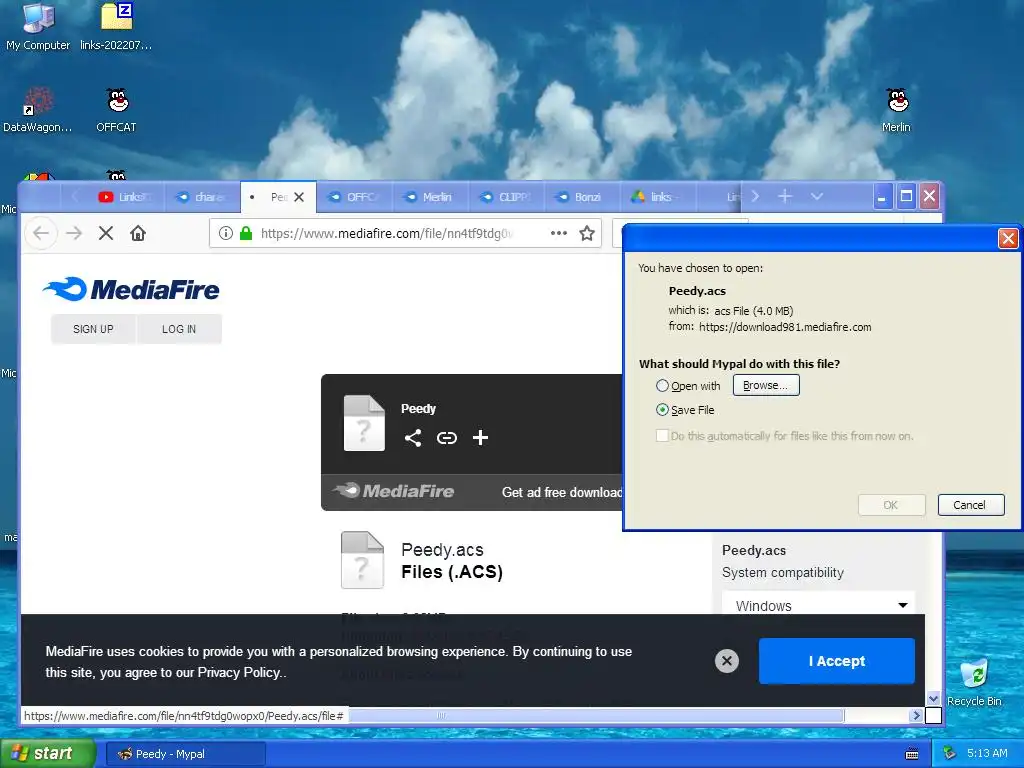The image size is (1024, 768).
Task: Stop page loading with X button
Action: tap(106, 233)
